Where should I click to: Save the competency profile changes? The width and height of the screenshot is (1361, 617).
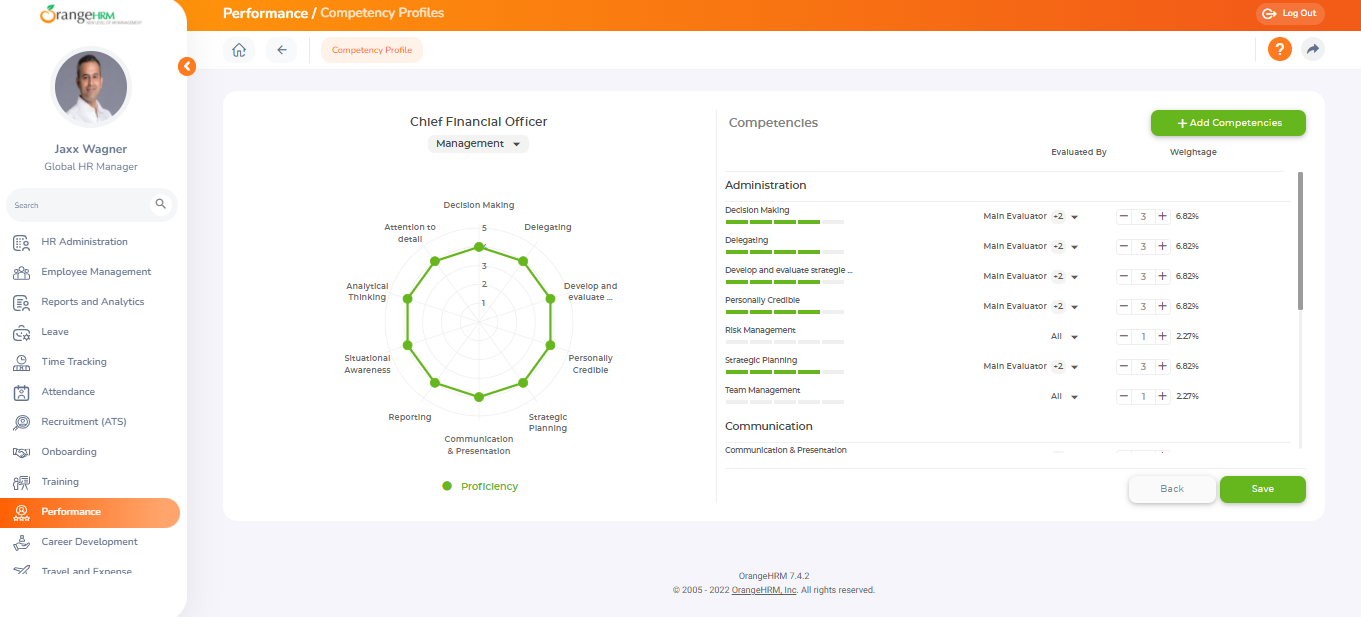(1262, 489)
